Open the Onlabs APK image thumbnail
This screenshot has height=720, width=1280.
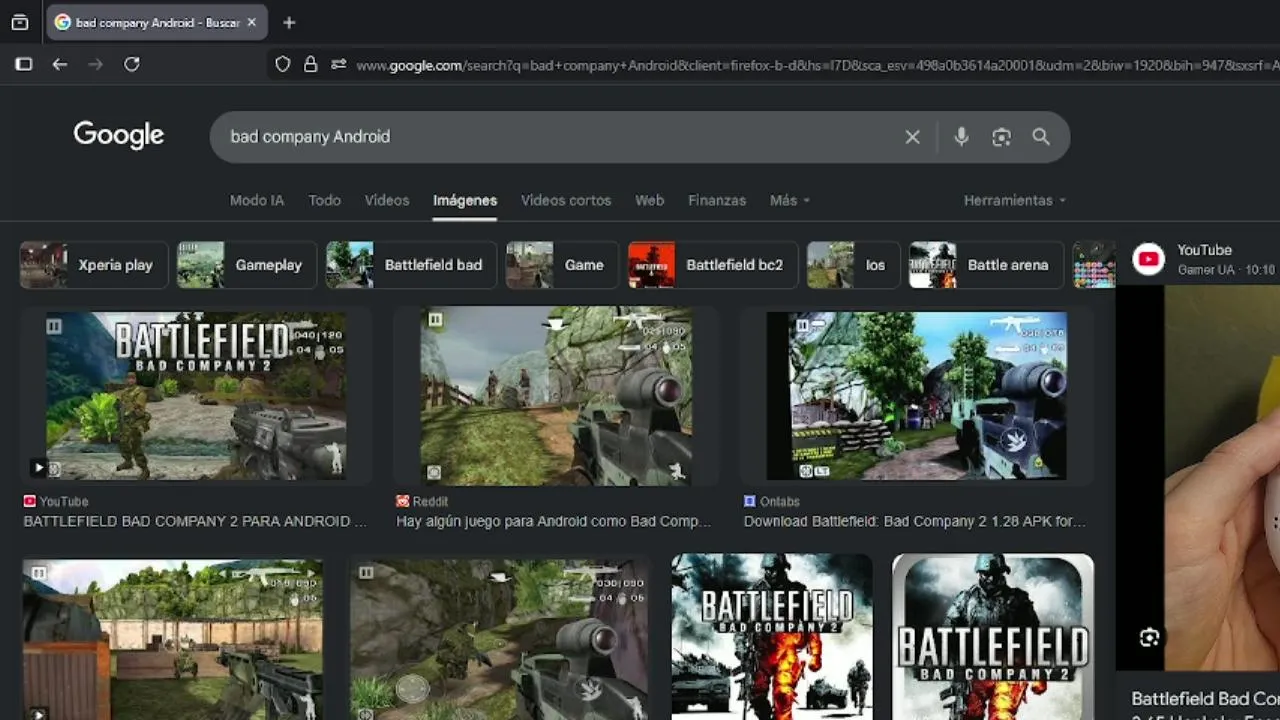pos(916,396)
